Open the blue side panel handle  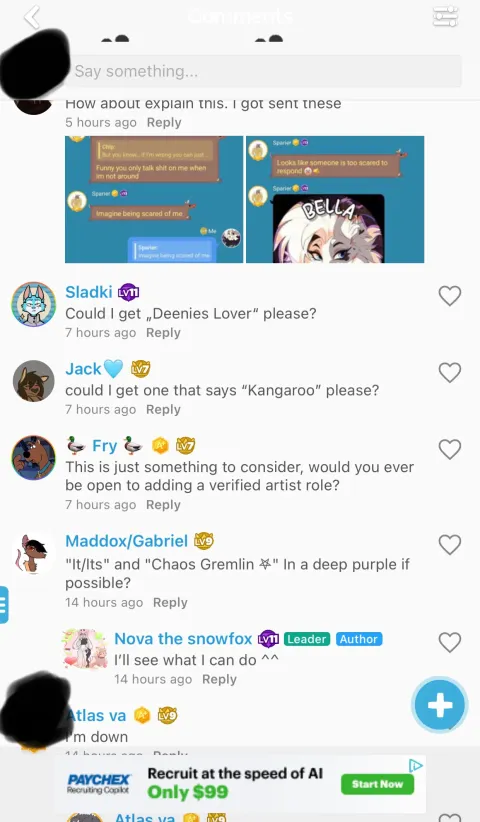click(x=4, y=604)
